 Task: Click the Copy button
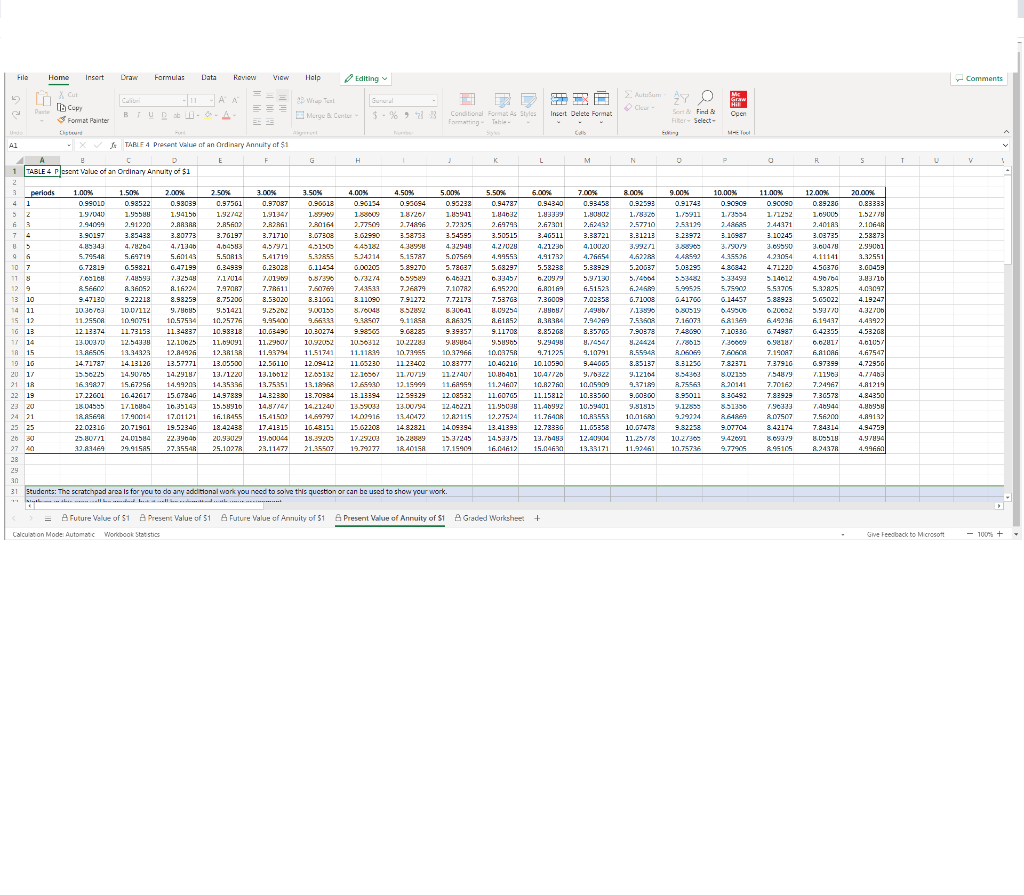tap(69, 108)
